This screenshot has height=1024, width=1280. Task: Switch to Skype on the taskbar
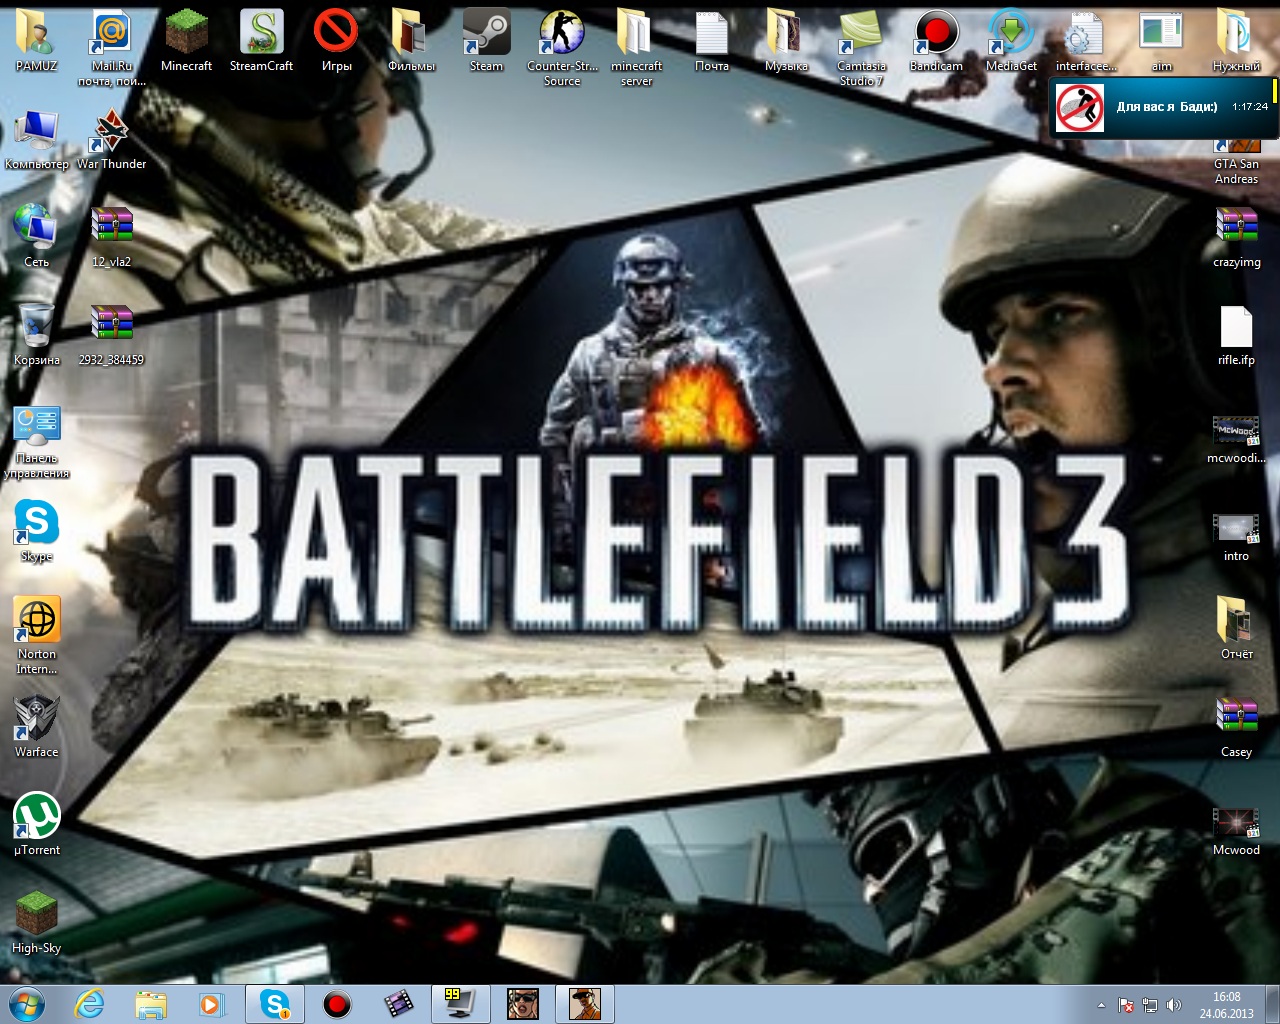(x=274, y=1004)
